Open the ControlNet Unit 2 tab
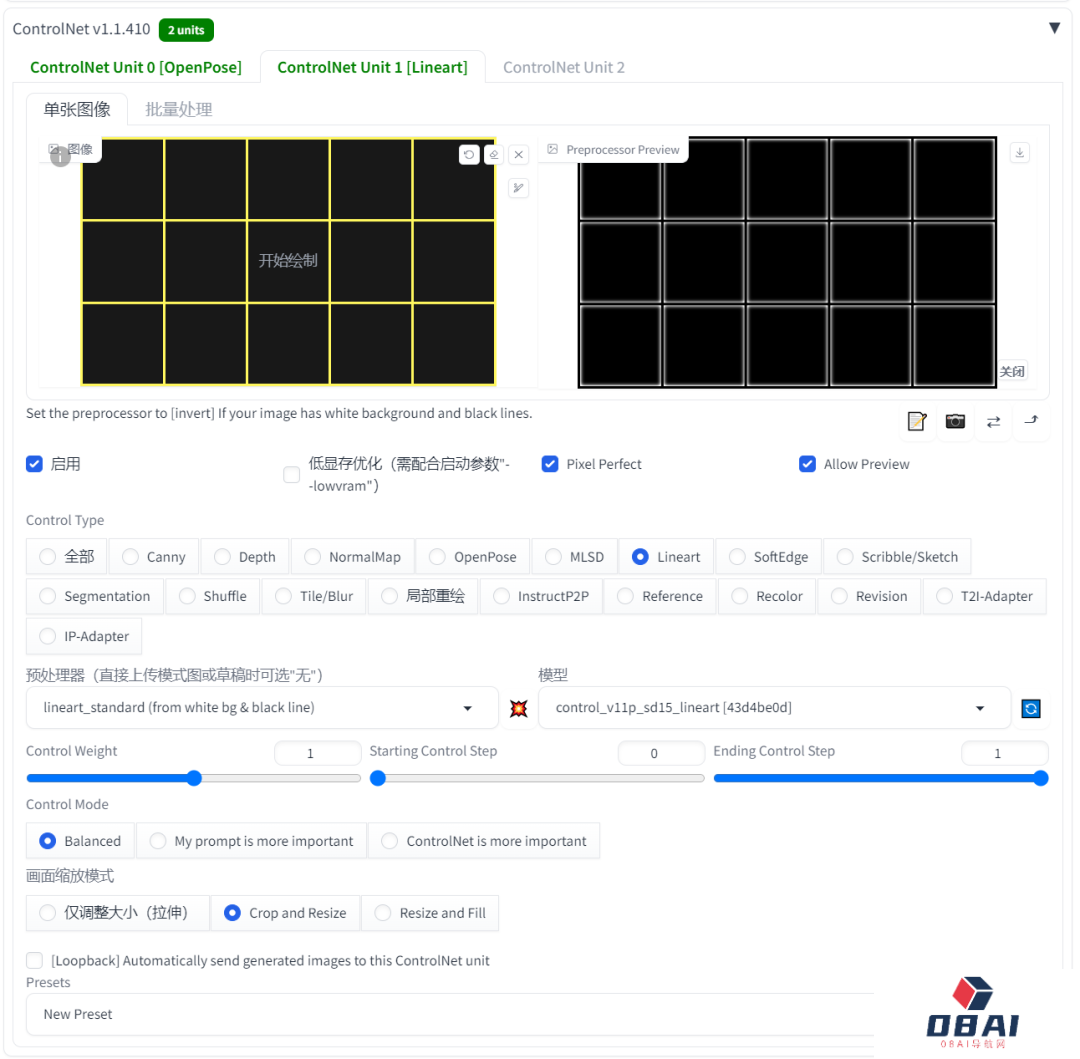1080x1059 pixels. coord(563,67)
